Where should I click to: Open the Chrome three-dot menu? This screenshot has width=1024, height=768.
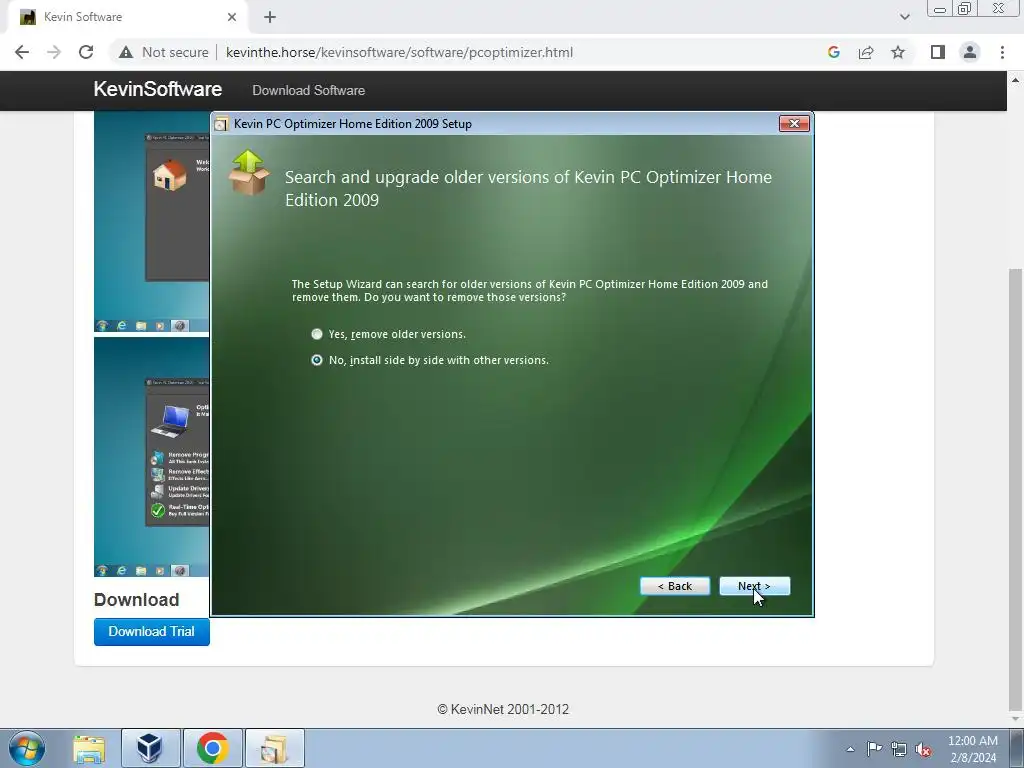tap(1002, 52)
